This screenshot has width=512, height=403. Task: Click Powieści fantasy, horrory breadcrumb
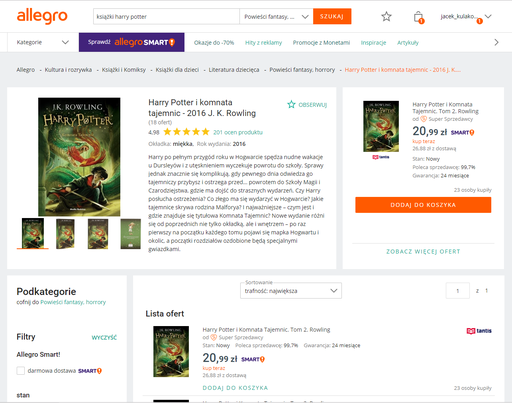pyautogui.click(x=302, y=70)
